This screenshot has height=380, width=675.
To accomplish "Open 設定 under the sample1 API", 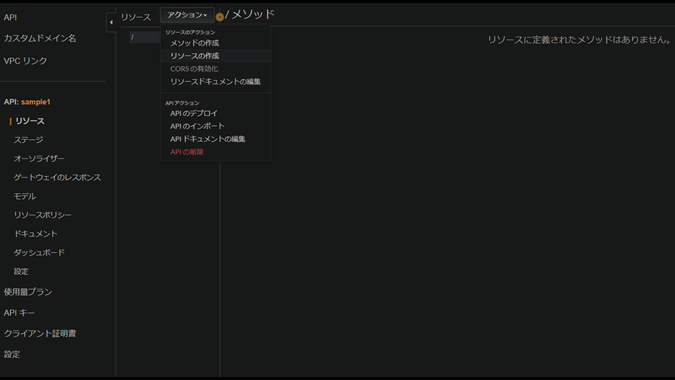I will (21, 272).
